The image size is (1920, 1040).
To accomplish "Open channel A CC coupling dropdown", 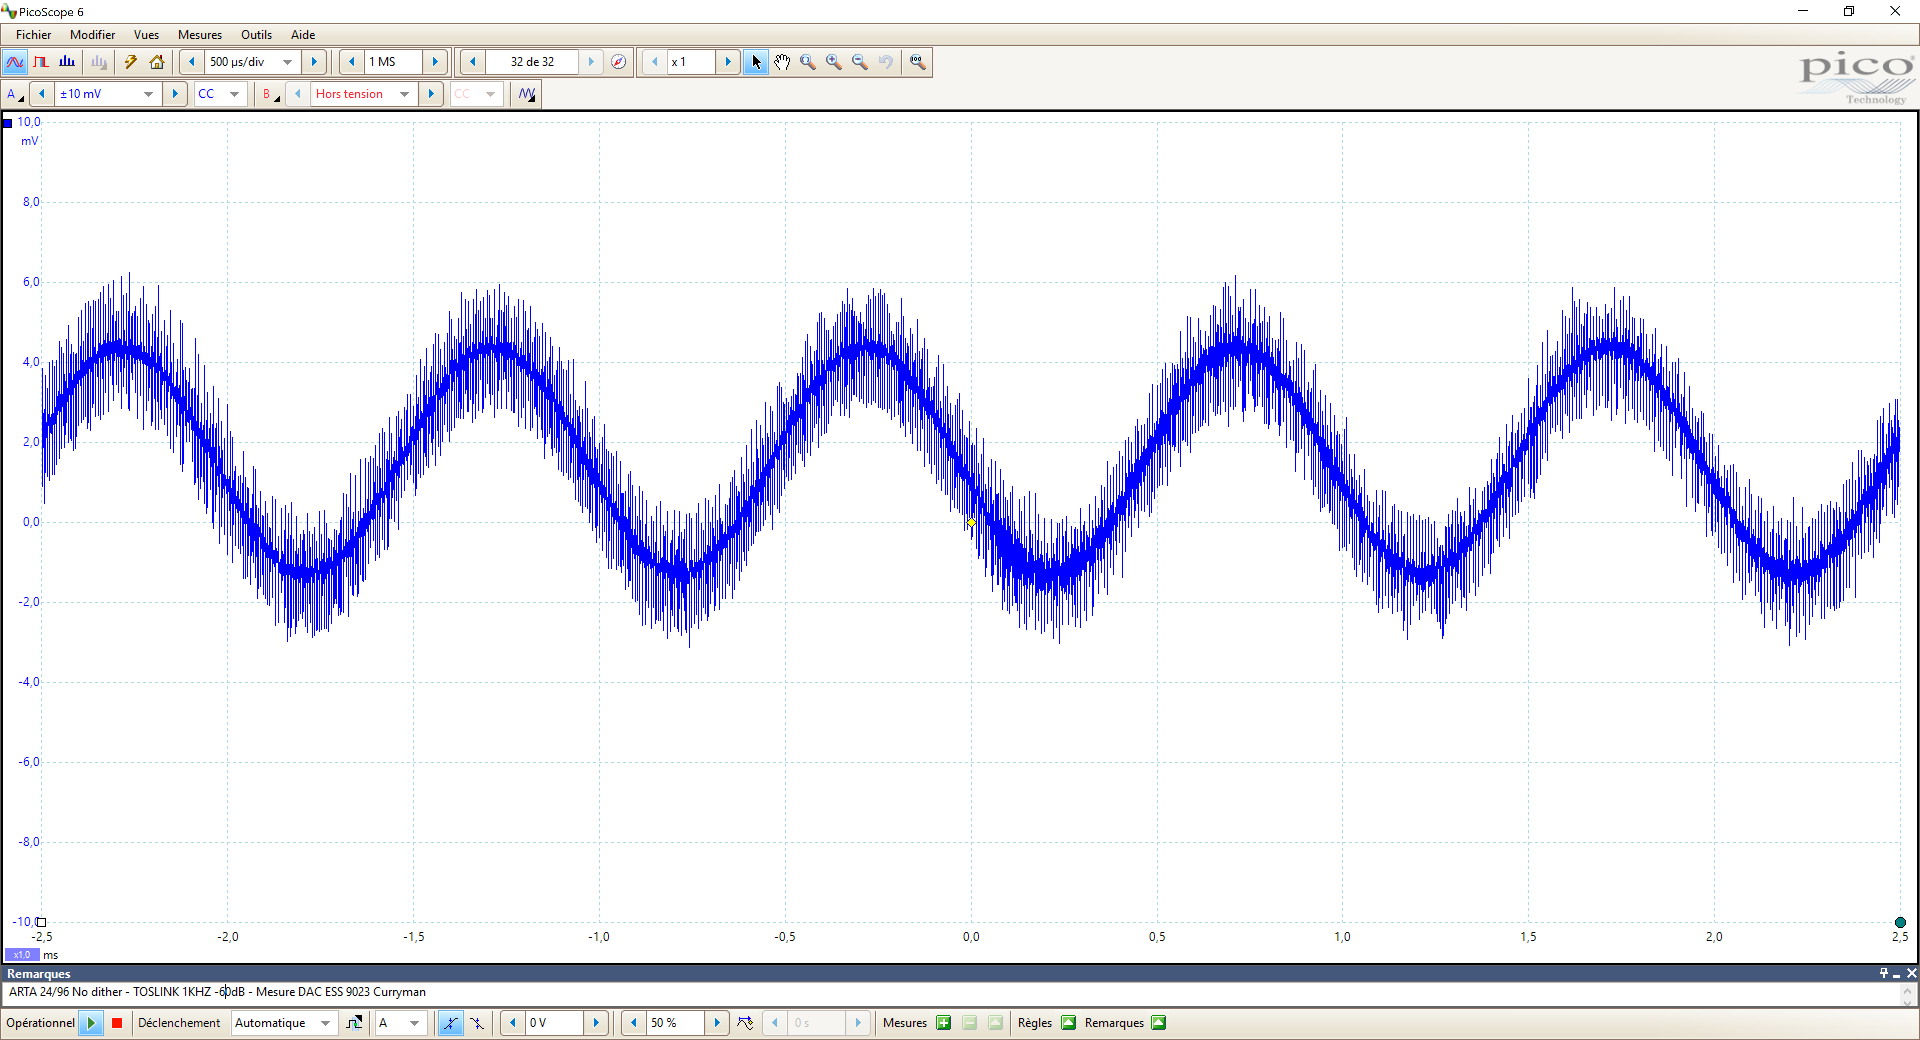I will [234, 94].
